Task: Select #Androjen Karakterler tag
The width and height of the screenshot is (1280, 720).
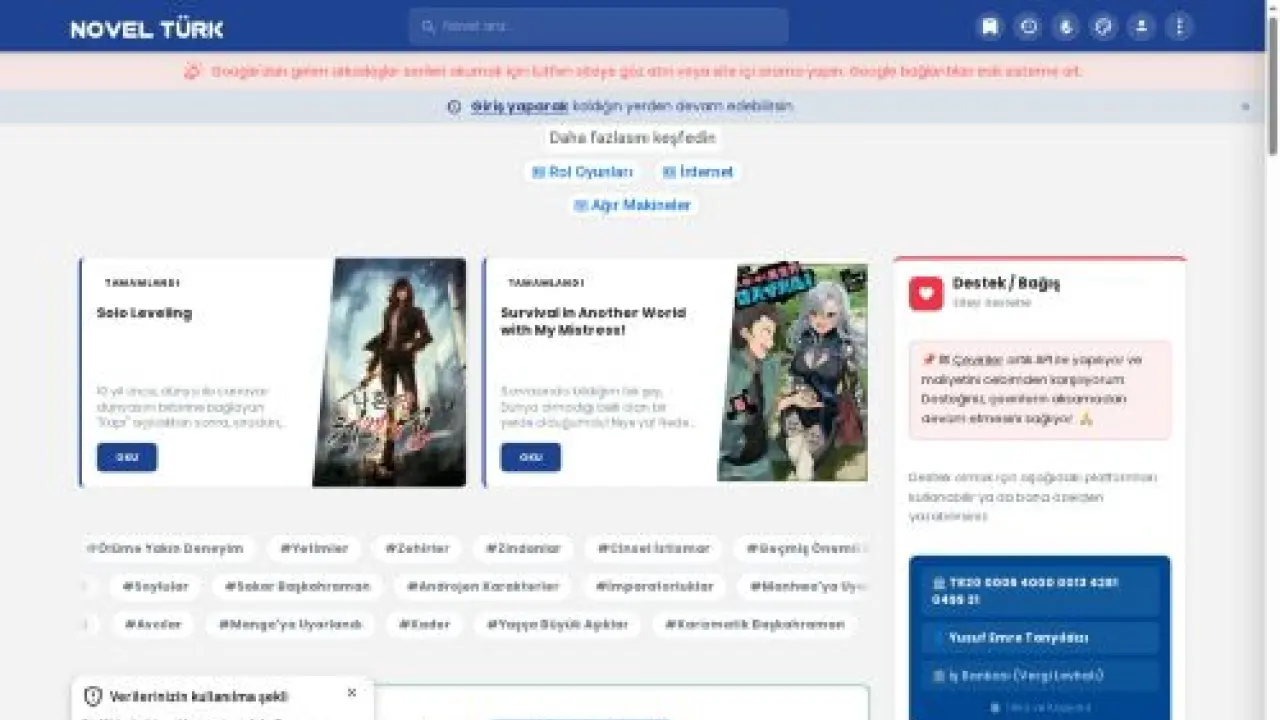Action: point(483,586)
